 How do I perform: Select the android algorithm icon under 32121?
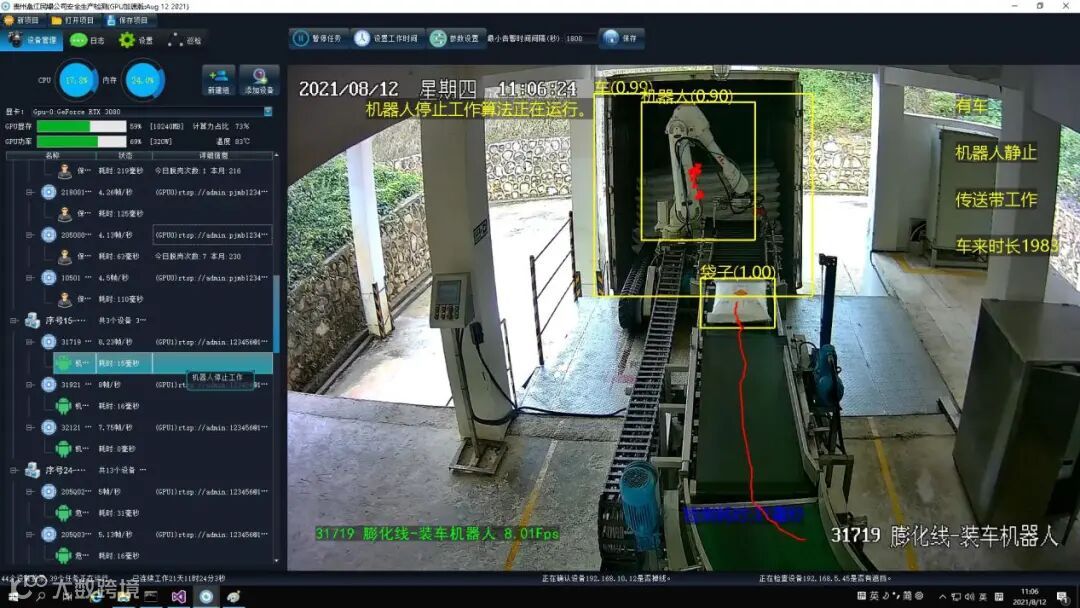point(63,448)
